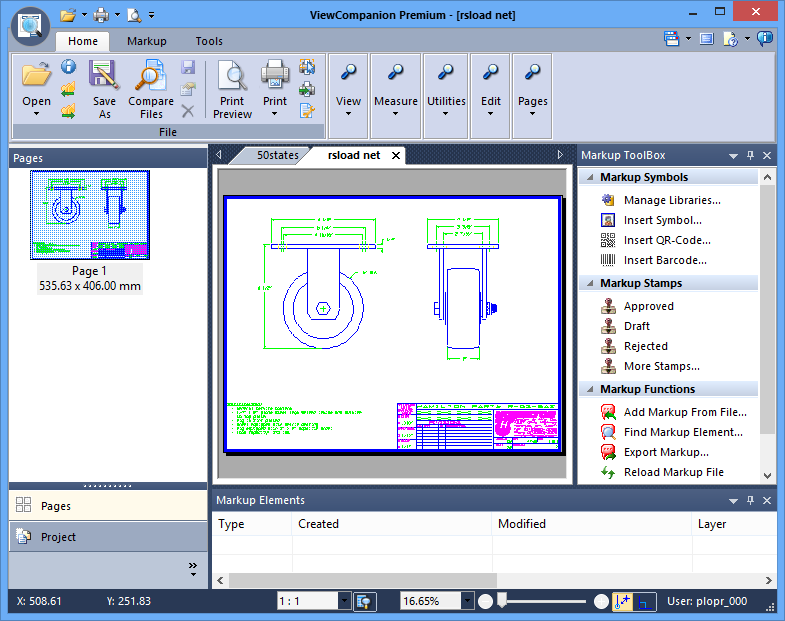Click the Open file folder icon
785x621 pixels.
click(x=36, y=75)
